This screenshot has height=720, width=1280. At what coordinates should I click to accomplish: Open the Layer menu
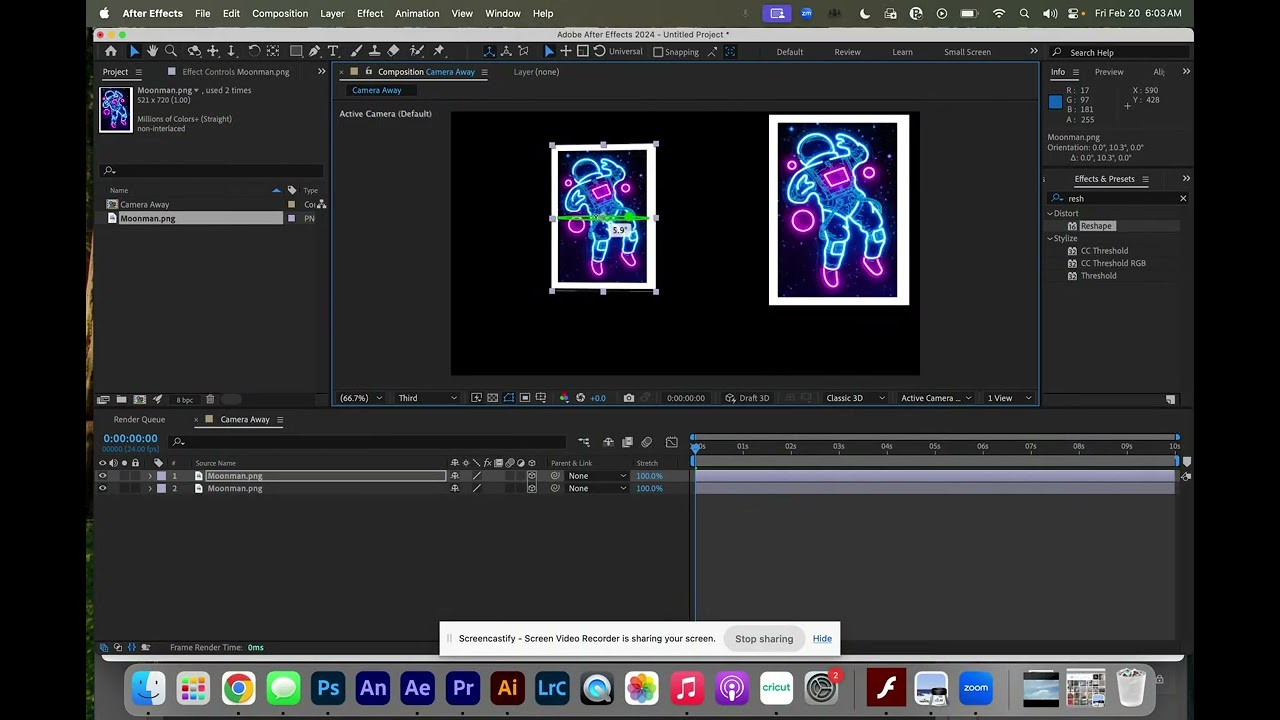click(x=332, y=14)
